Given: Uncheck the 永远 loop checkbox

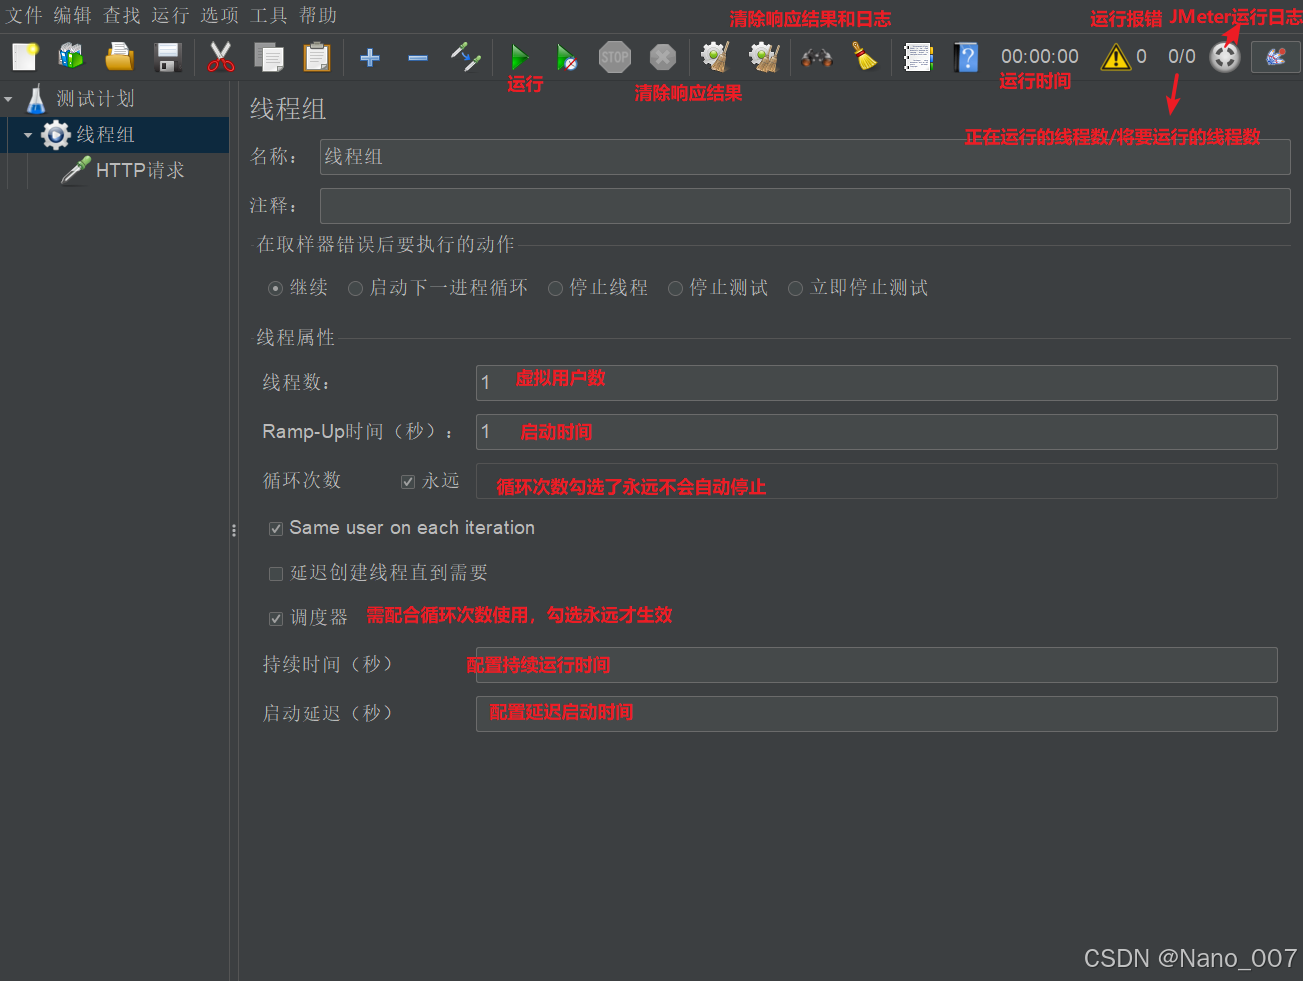Looking at the screenshot, I should (408, 481).
